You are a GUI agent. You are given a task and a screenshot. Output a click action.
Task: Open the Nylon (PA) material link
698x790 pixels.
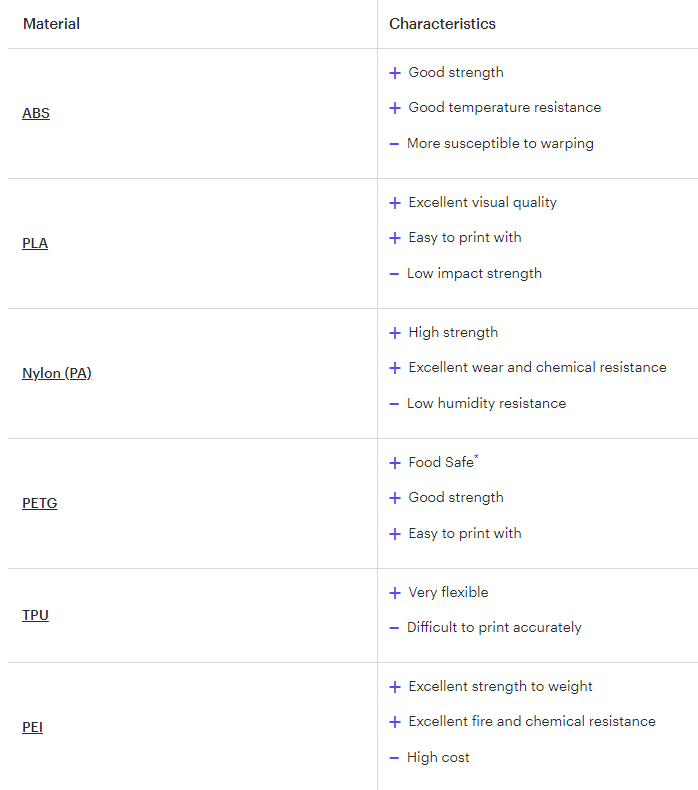pos(57,373)
